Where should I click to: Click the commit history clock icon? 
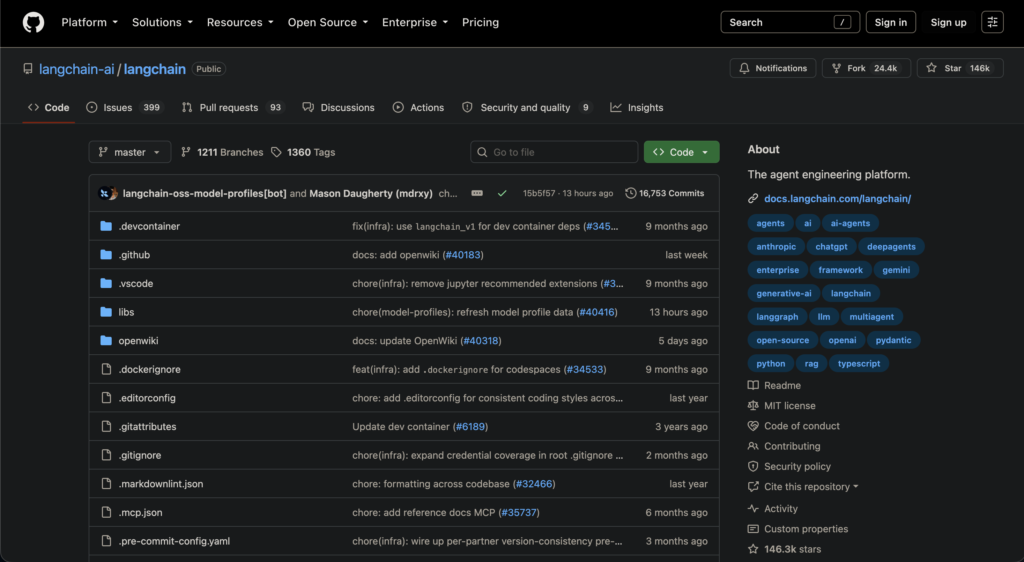coord(630,193)
